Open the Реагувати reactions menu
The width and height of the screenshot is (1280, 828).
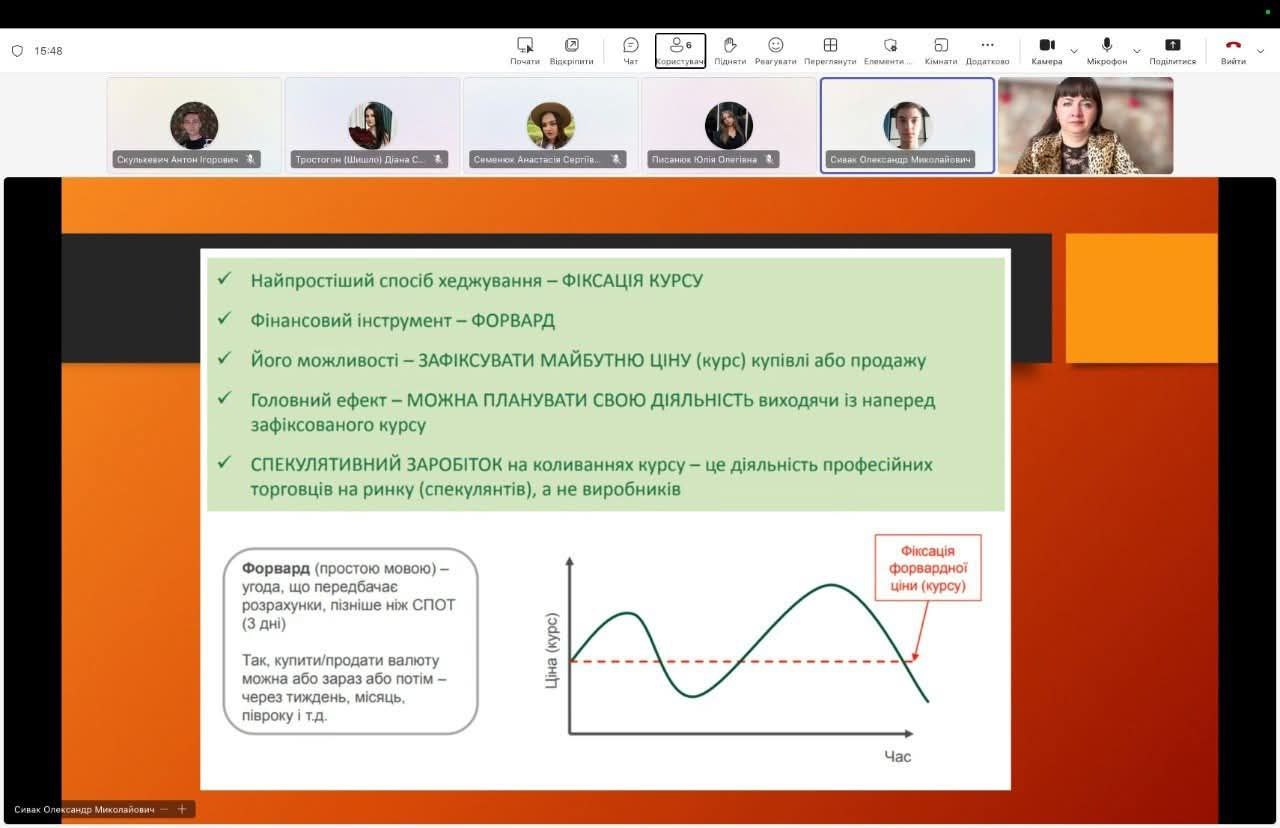coord(776,50)
